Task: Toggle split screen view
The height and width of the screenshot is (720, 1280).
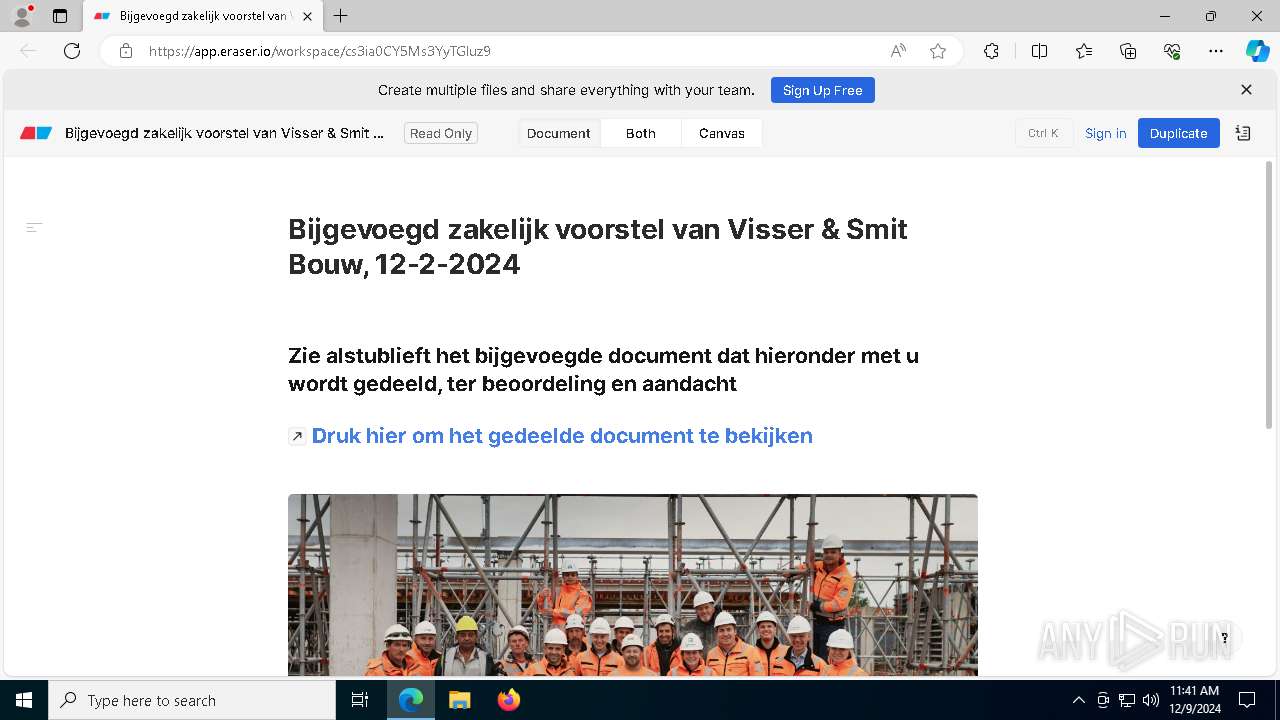Action: (1039, 51)
